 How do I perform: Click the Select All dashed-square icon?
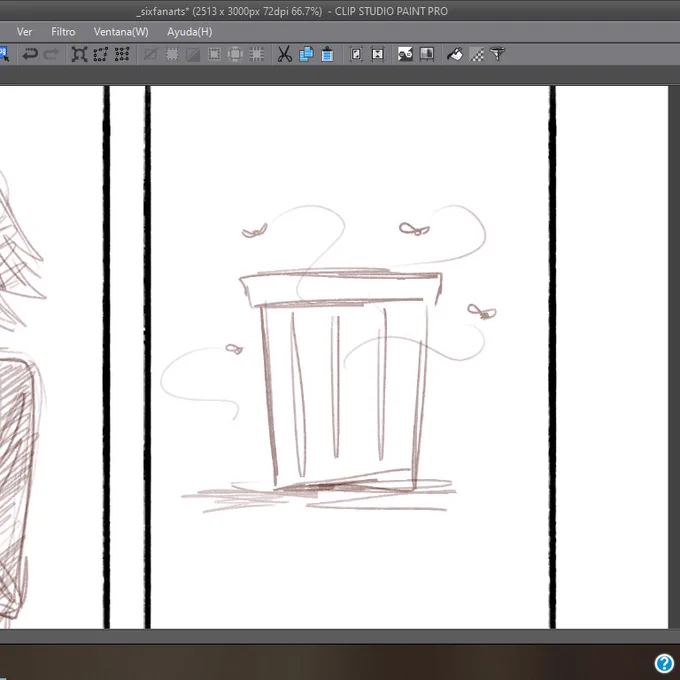point(172,54)
